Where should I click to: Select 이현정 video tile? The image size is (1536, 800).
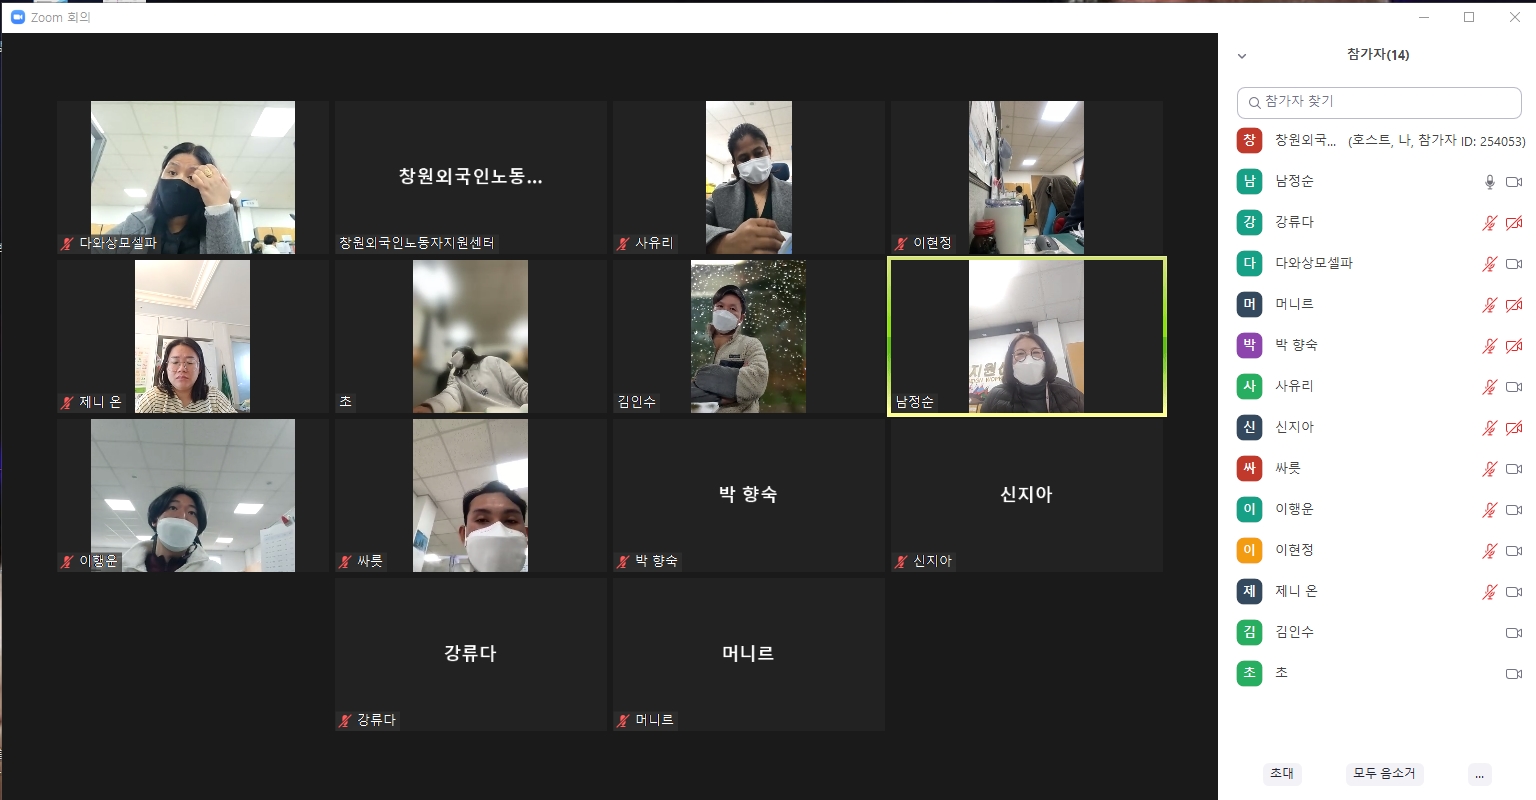click(x=1027, y=177)
